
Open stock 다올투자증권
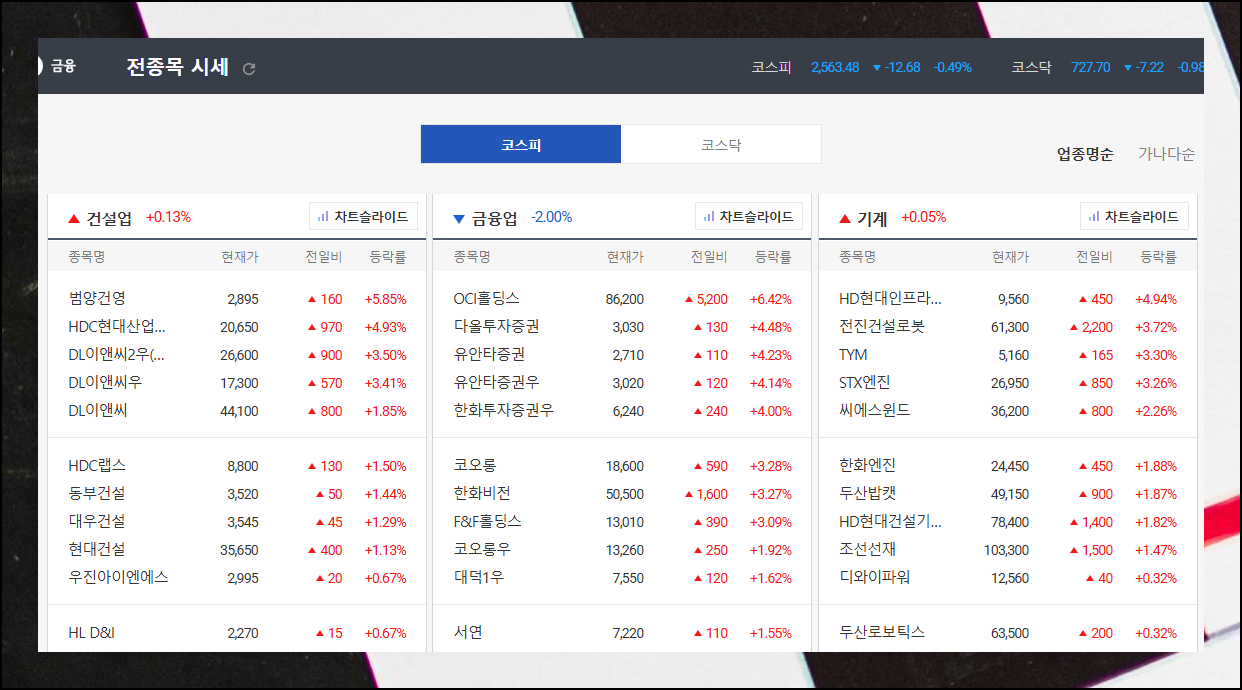pyautogui.click(x=497, y=327)
